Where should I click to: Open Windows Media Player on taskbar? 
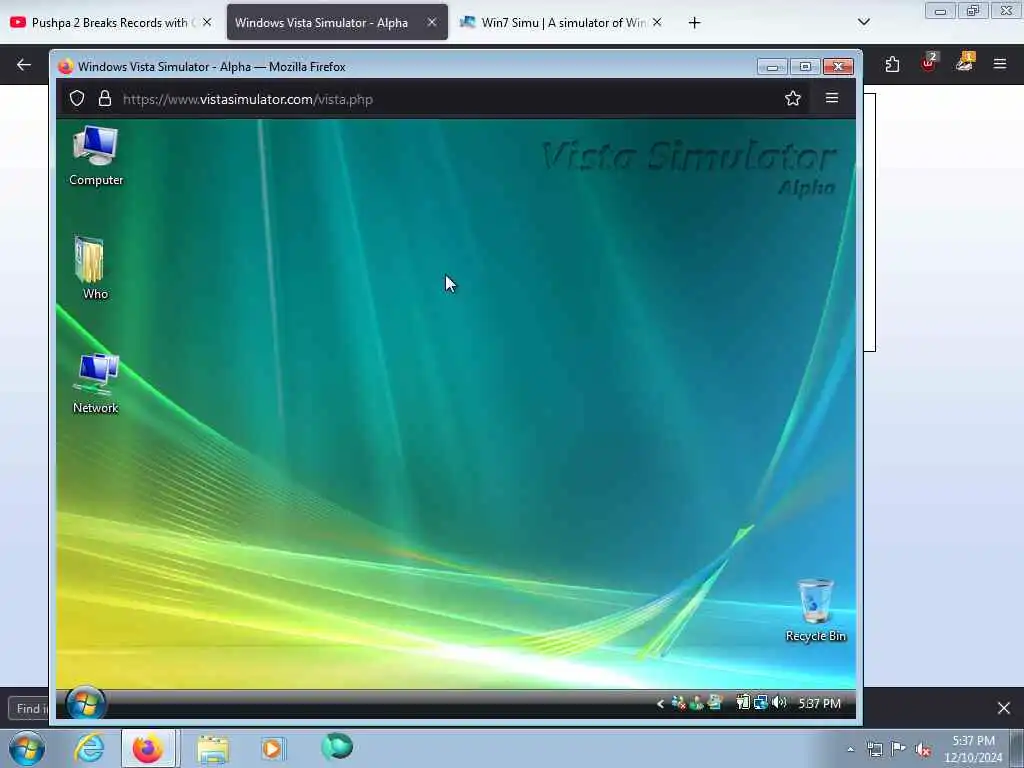(272, 748)
